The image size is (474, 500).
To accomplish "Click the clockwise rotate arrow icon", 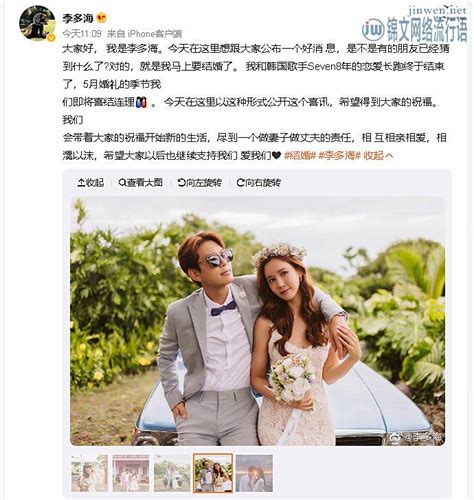I will point(240,182).
